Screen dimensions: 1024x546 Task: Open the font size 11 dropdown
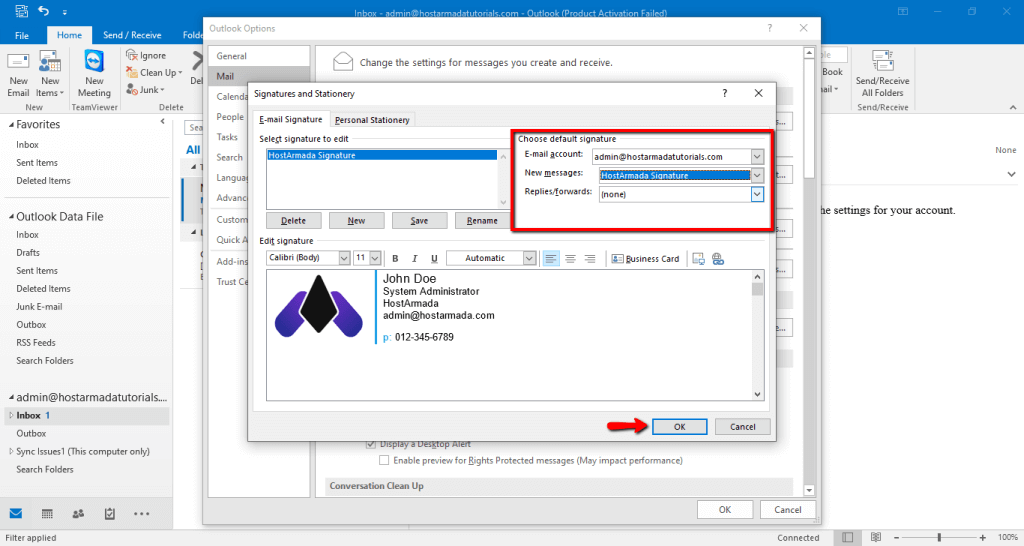click(375, 258)
